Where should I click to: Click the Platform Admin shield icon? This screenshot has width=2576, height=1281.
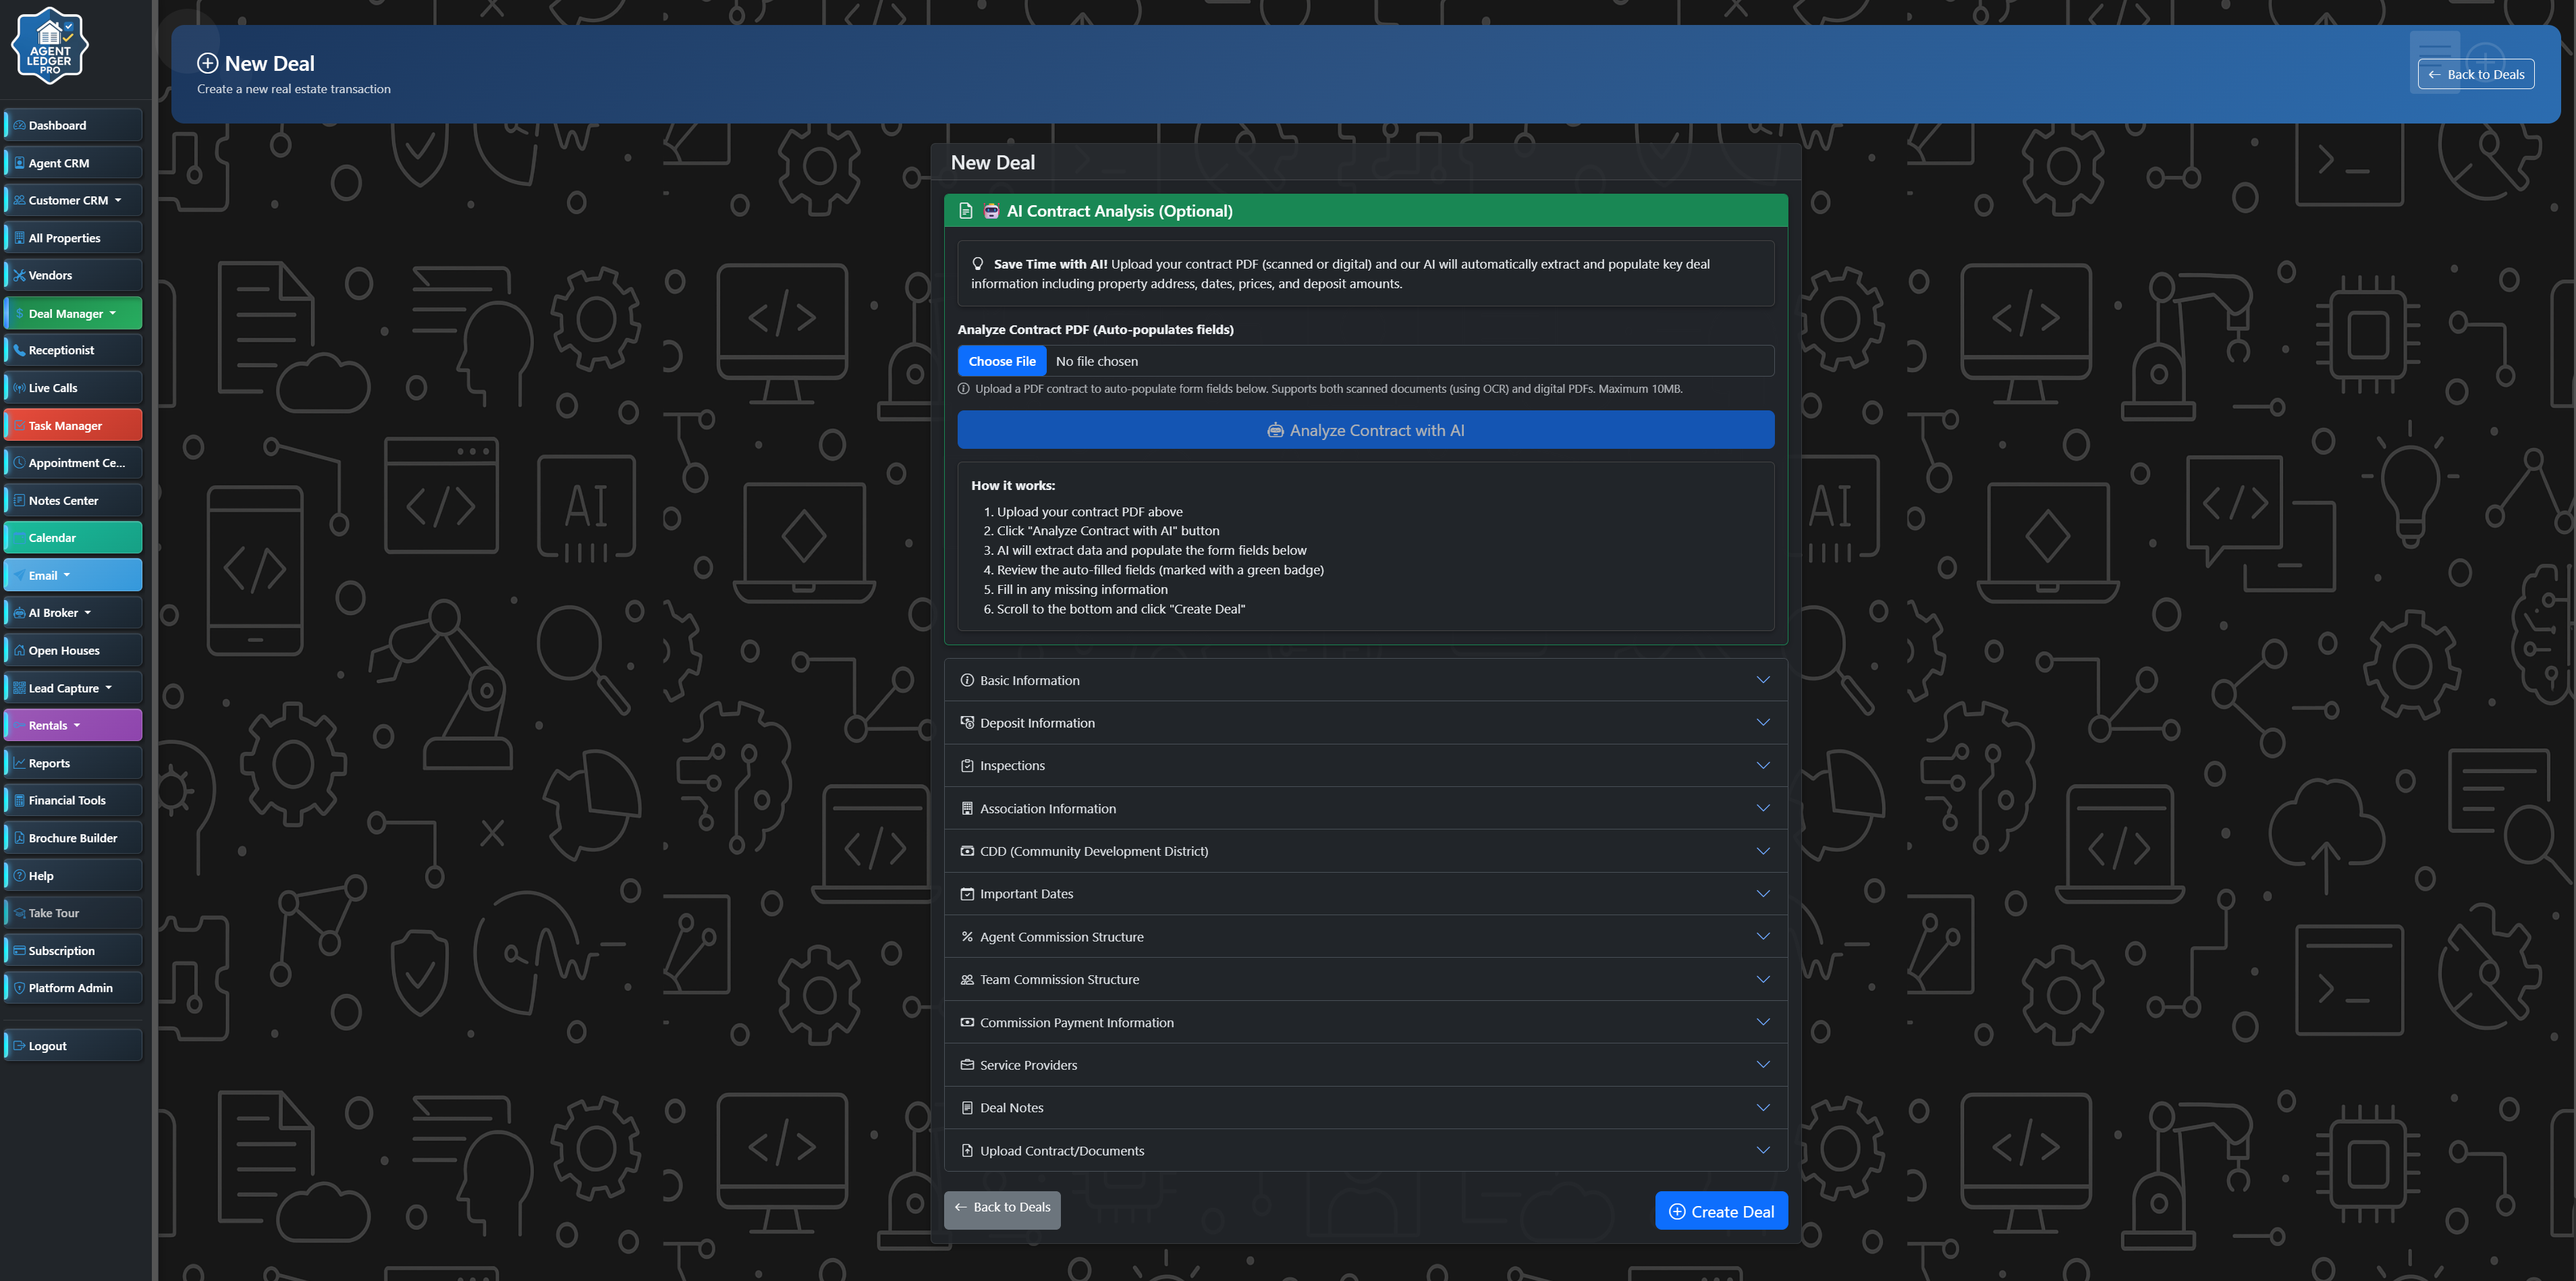pos(19,988)
